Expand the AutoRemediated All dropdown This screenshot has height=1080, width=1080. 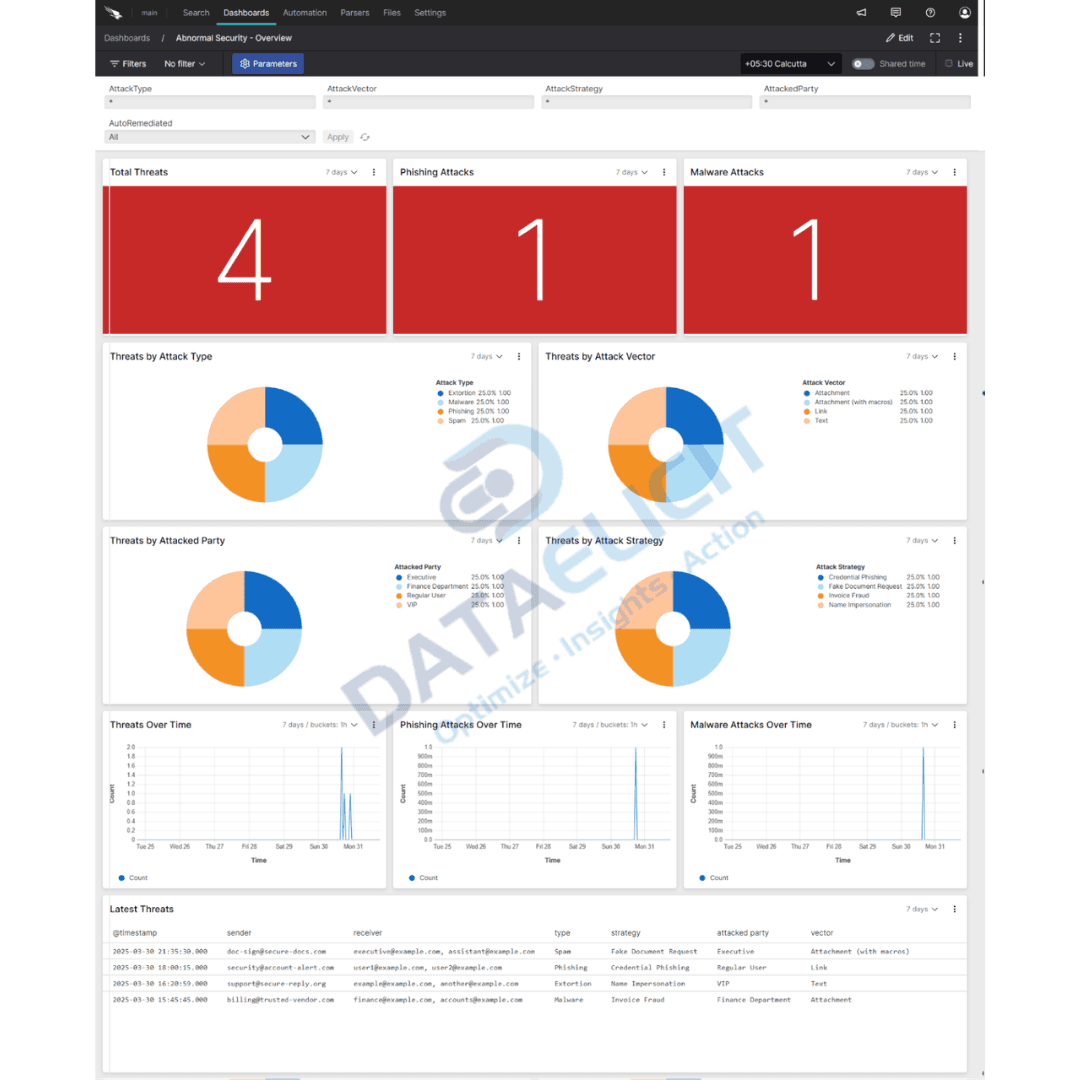pyautogui.click(x=305, y=137)
